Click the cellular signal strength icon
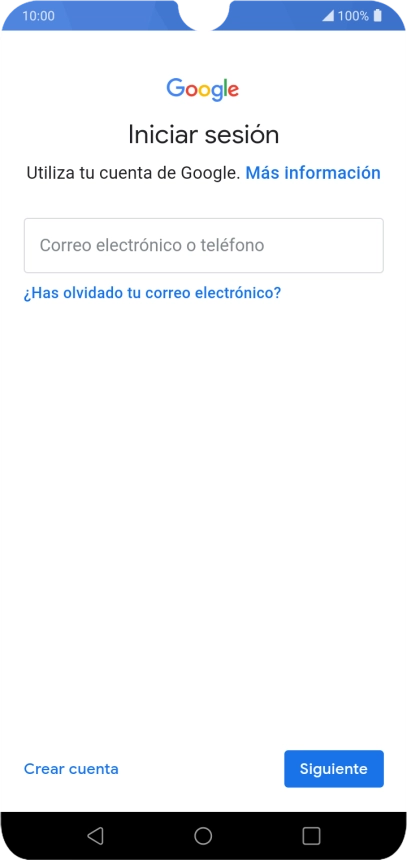The image size is (407, 860). point(328,16)
